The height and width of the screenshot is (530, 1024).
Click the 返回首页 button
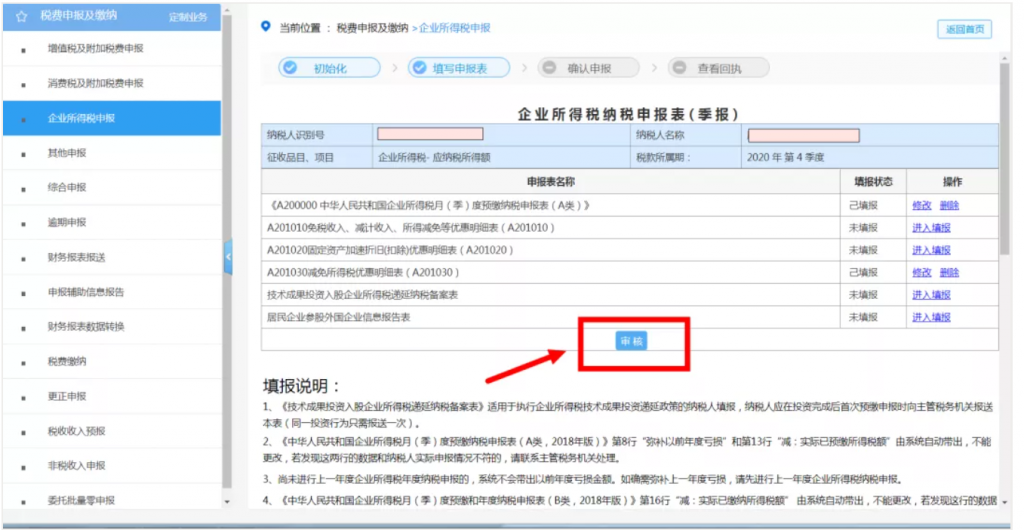[964, 29]
